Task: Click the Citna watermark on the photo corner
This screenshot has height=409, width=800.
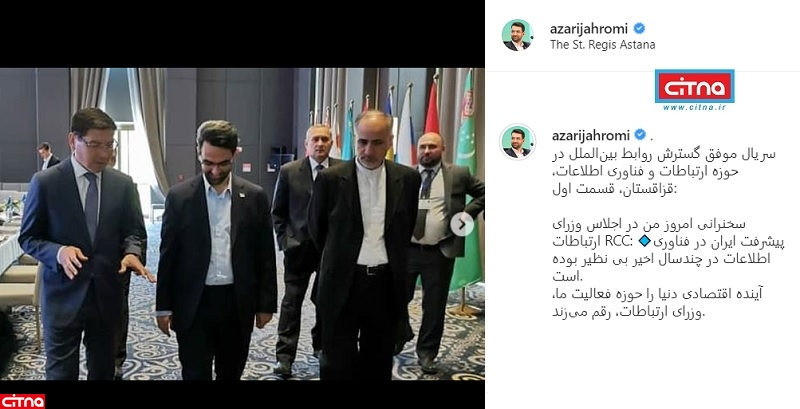Action: [22, 401]
